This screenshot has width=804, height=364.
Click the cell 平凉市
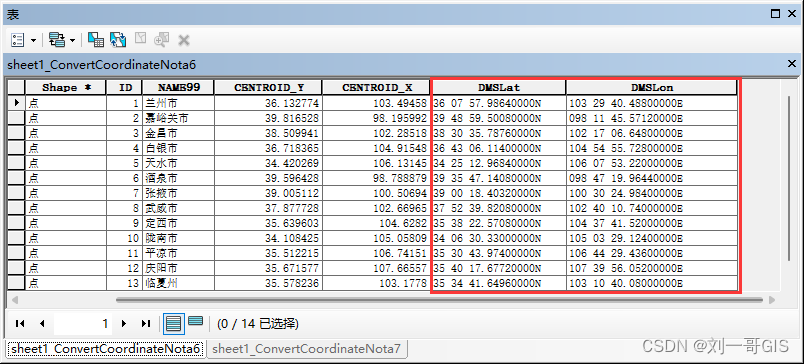click(x=178, y=253)
